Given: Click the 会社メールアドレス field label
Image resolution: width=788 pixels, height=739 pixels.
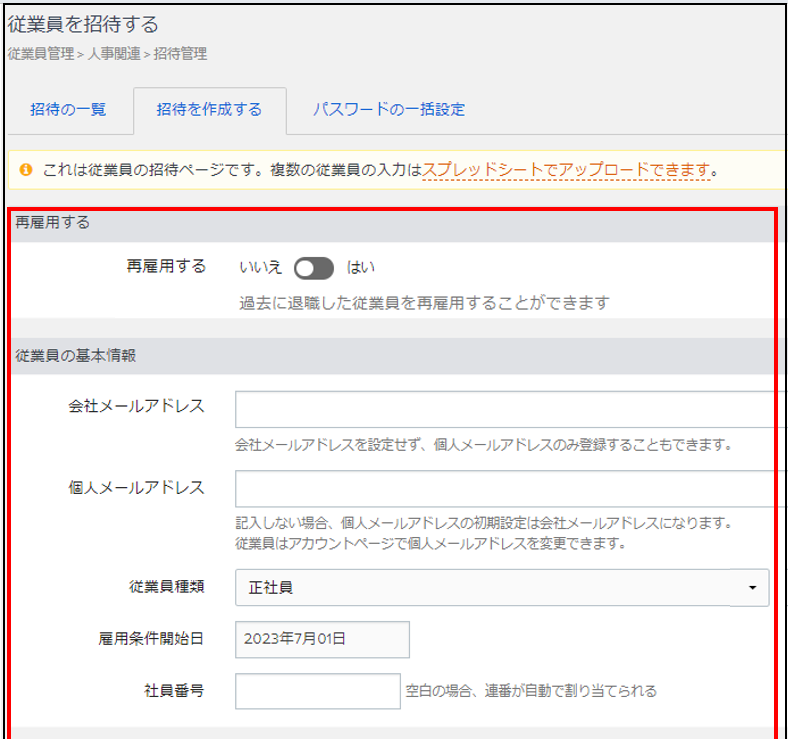Looking at the screenshot, I should (136, 406).
